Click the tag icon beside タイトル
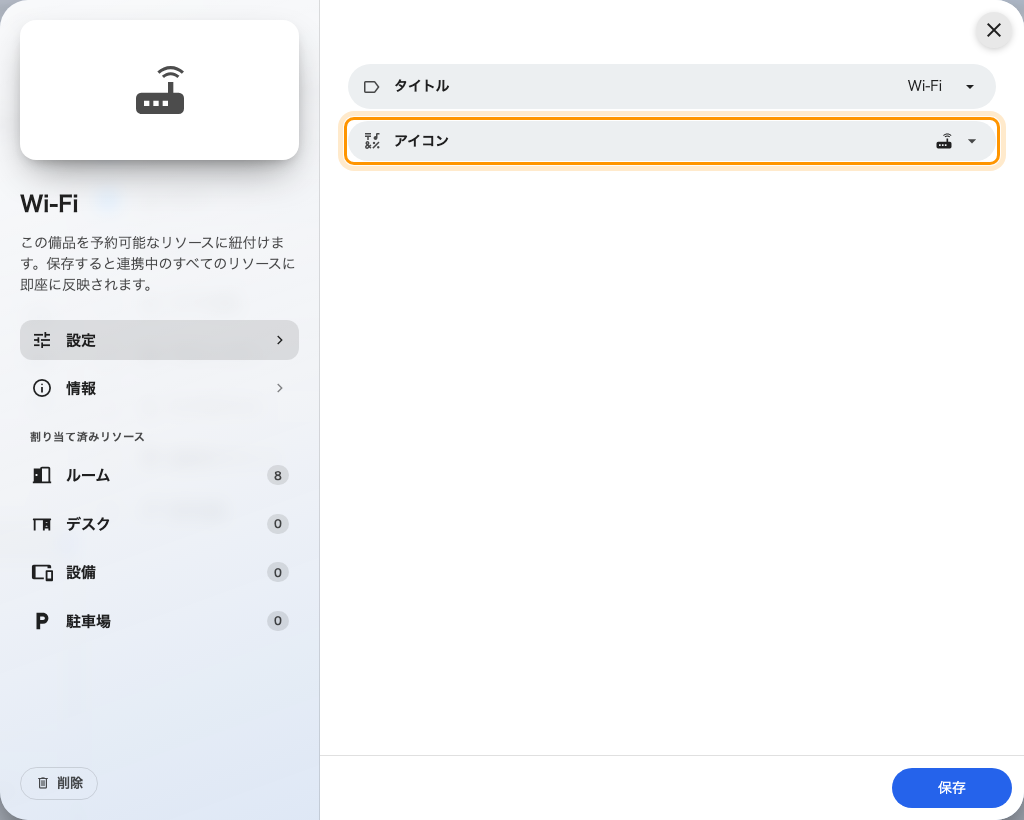 click(x=372, y=87)
